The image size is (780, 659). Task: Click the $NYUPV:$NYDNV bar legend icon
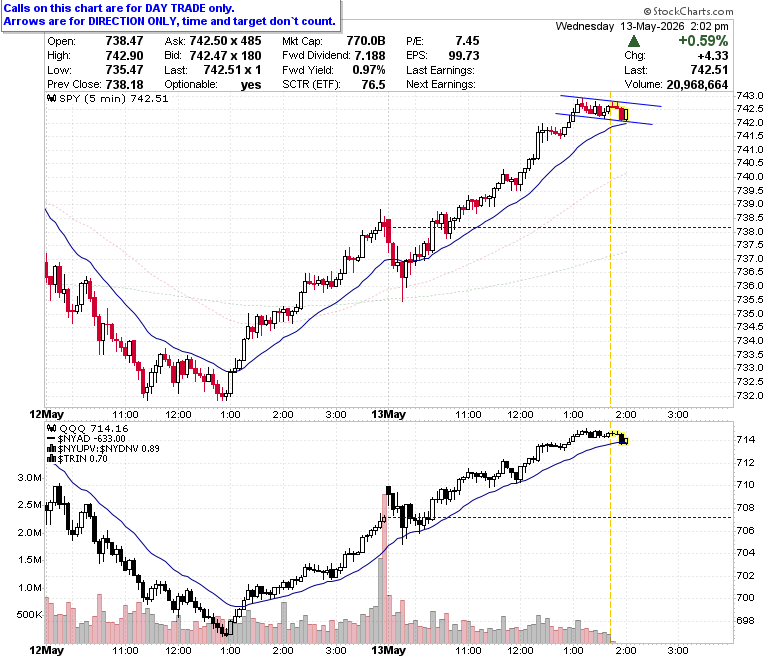click(x=51, y=449)
